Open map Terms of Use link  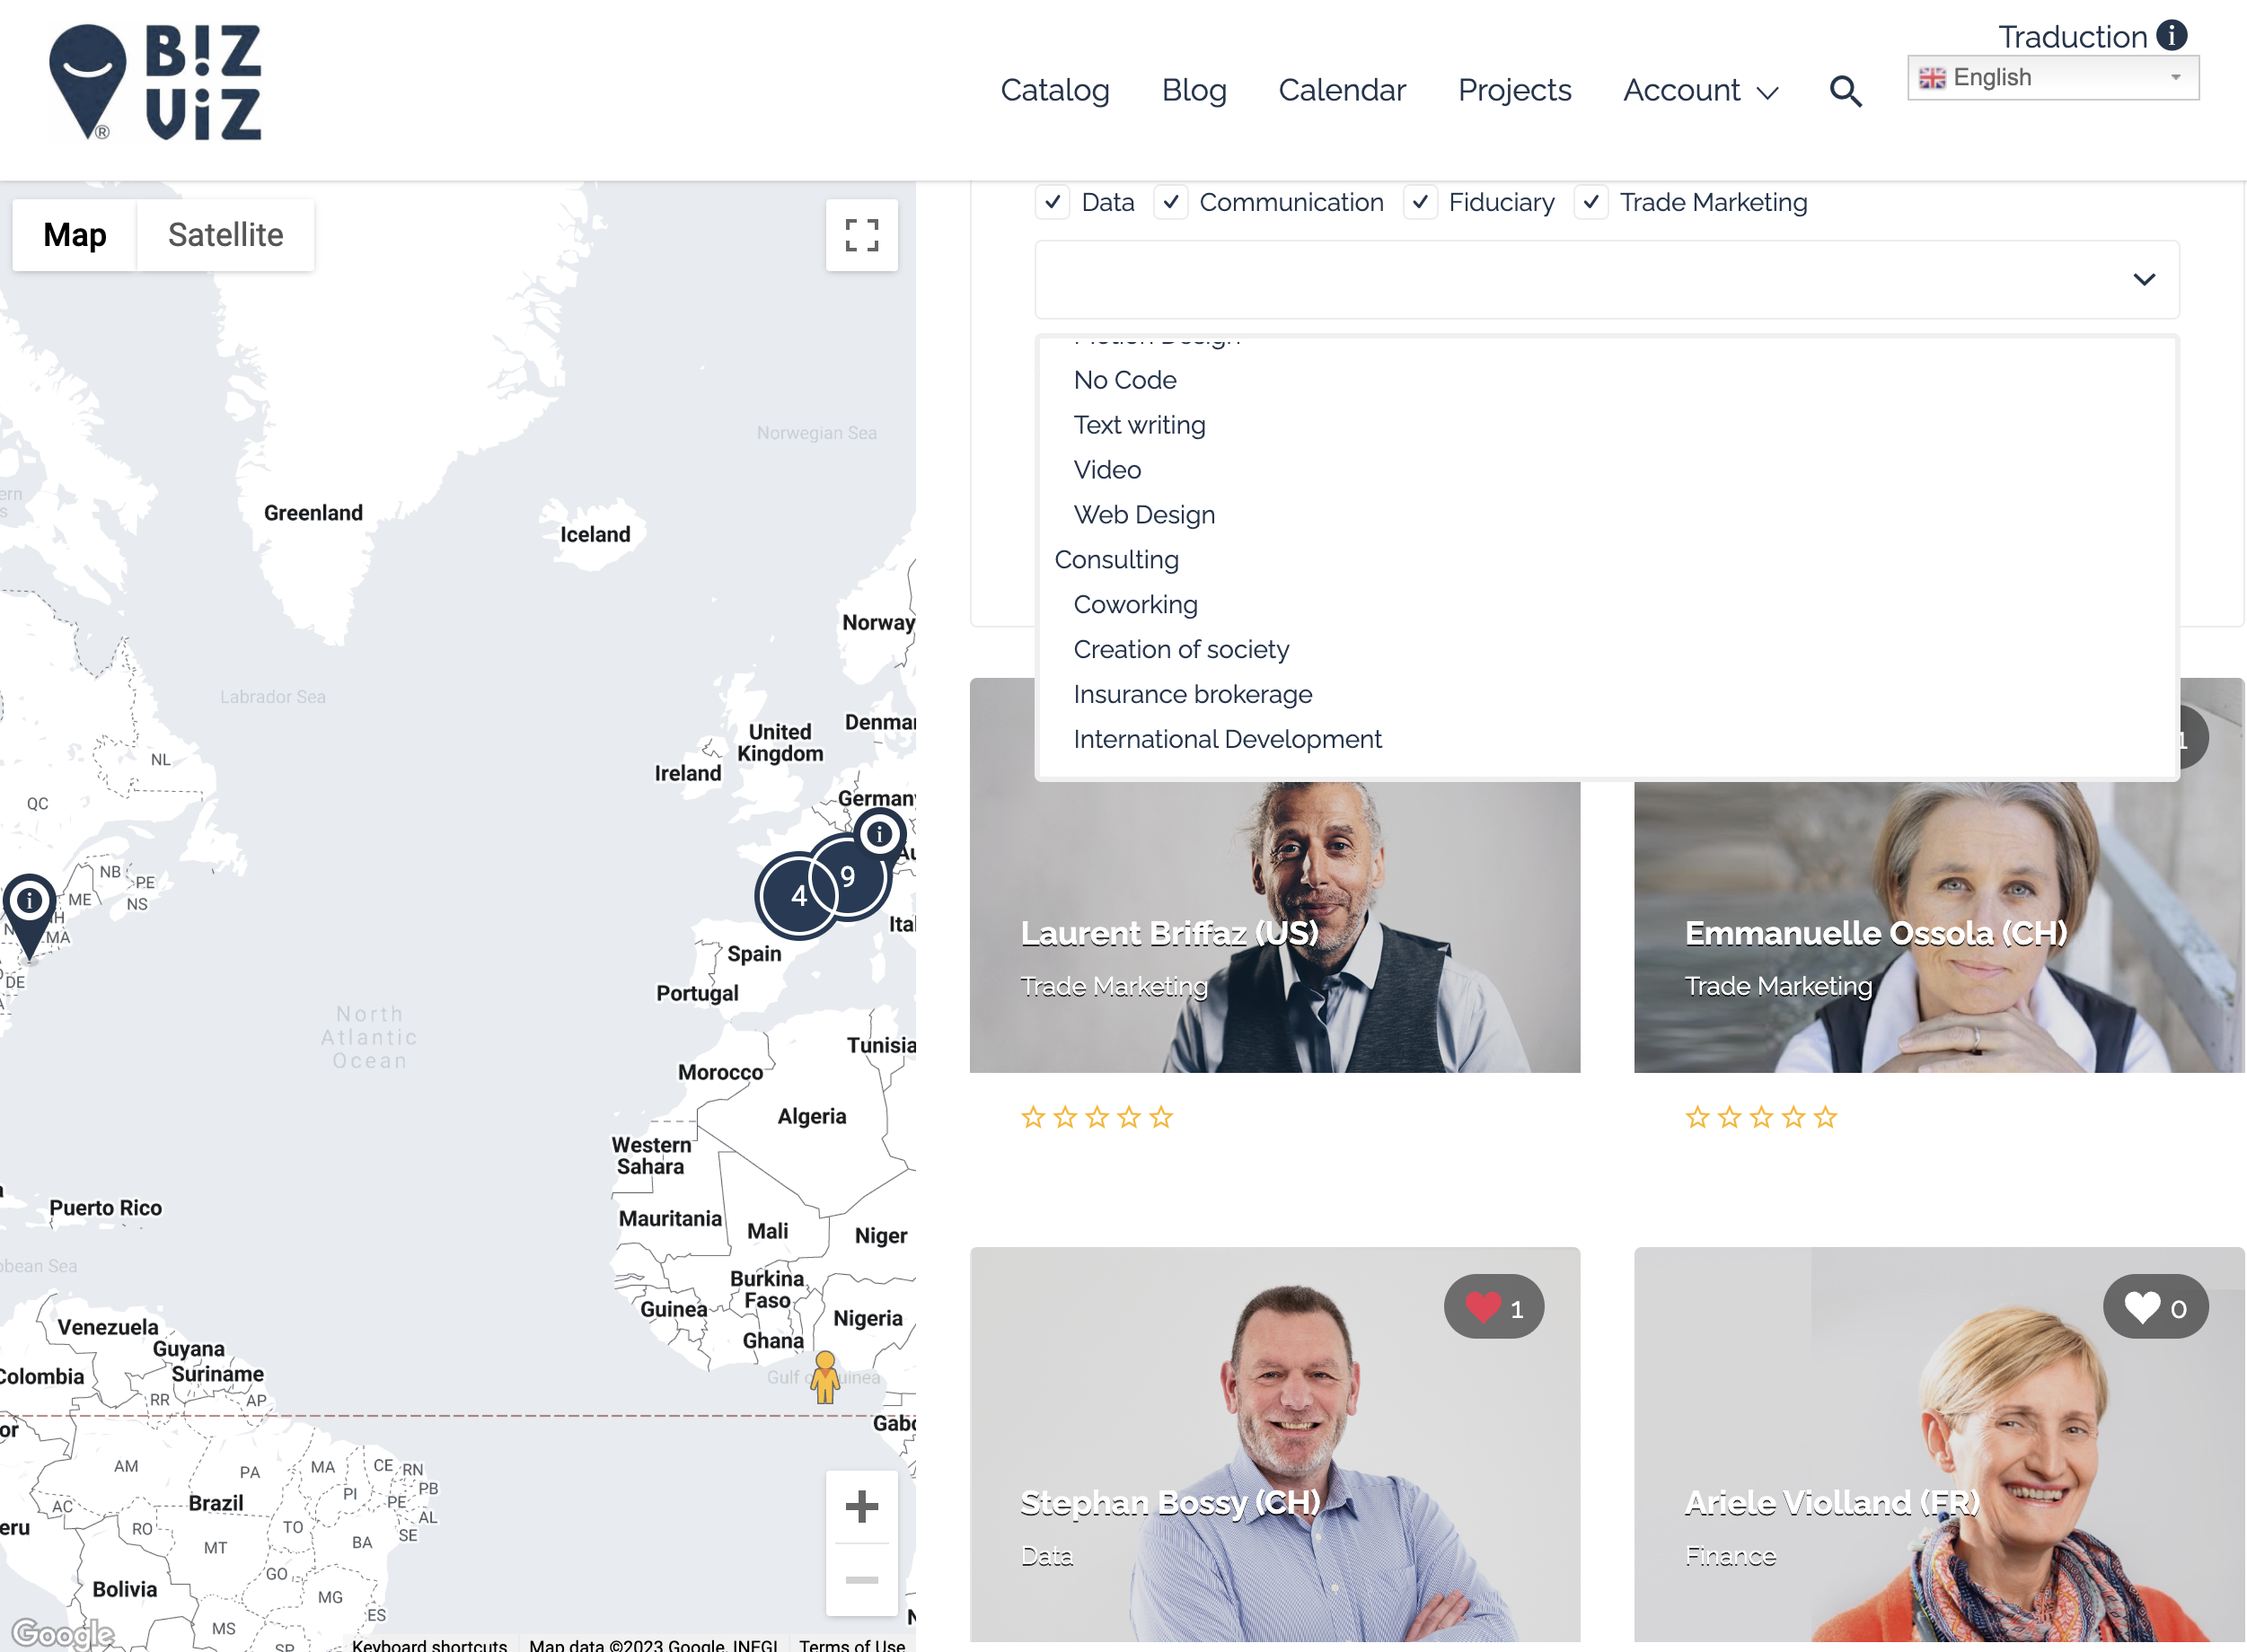tap(851, 1644)
